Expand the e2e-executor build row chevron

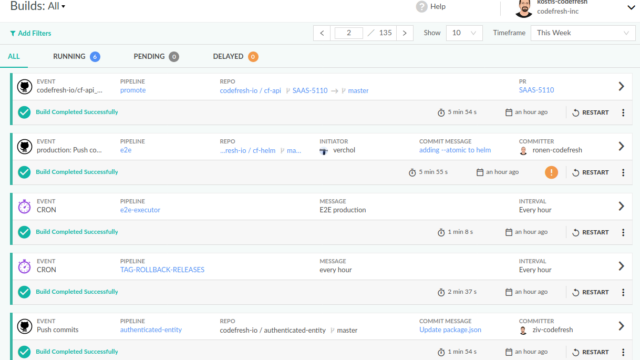pos(621,206)
